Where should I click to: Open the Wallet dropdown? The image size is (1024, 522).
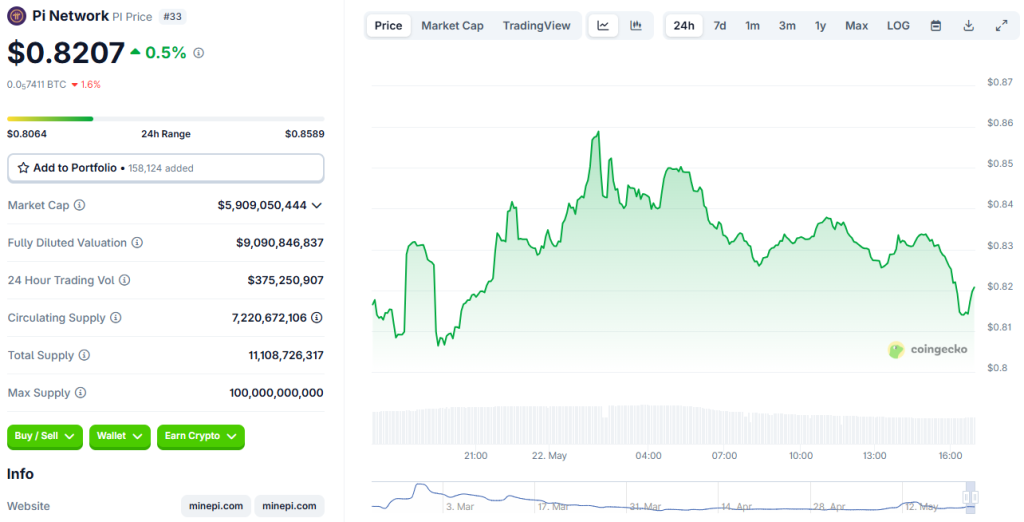click(120, 436)
